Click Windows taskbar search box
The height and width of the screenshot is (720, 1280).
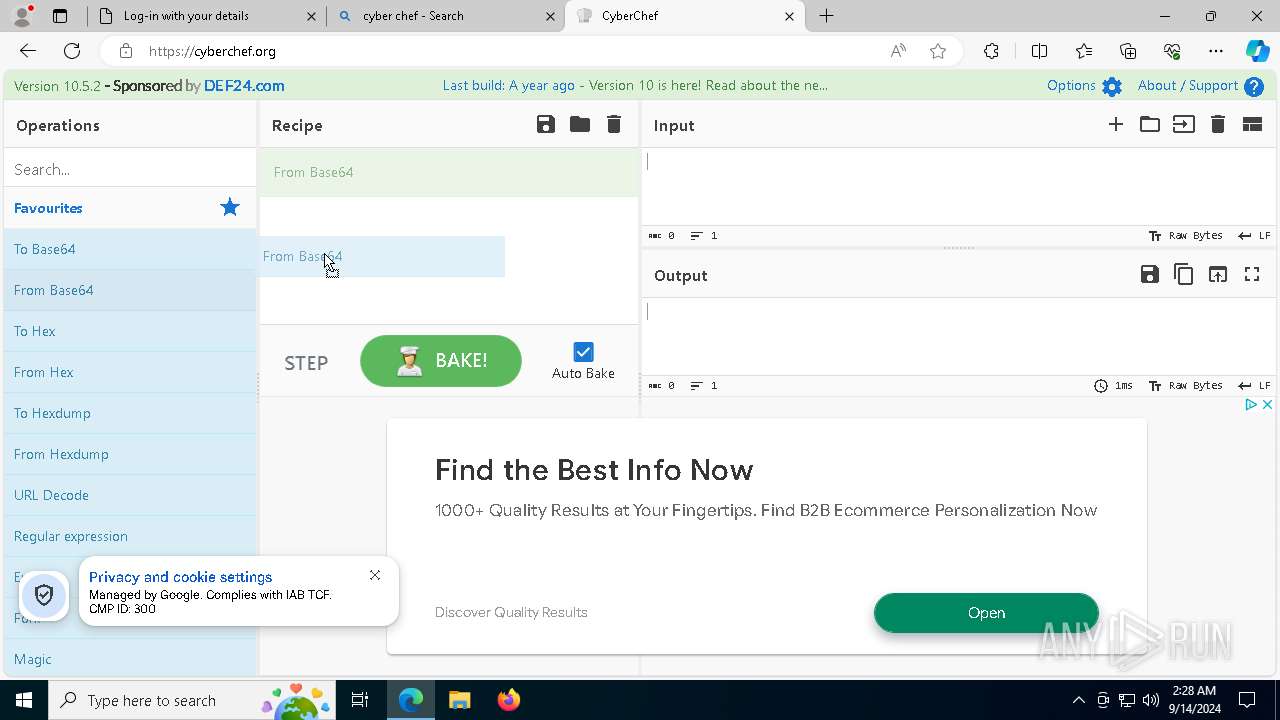[190, 700]
